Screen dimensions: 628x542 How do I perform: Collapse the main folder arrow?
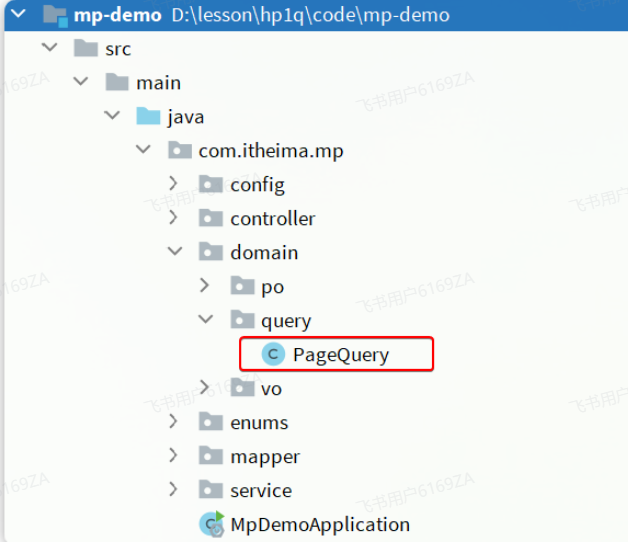[80, 83]
